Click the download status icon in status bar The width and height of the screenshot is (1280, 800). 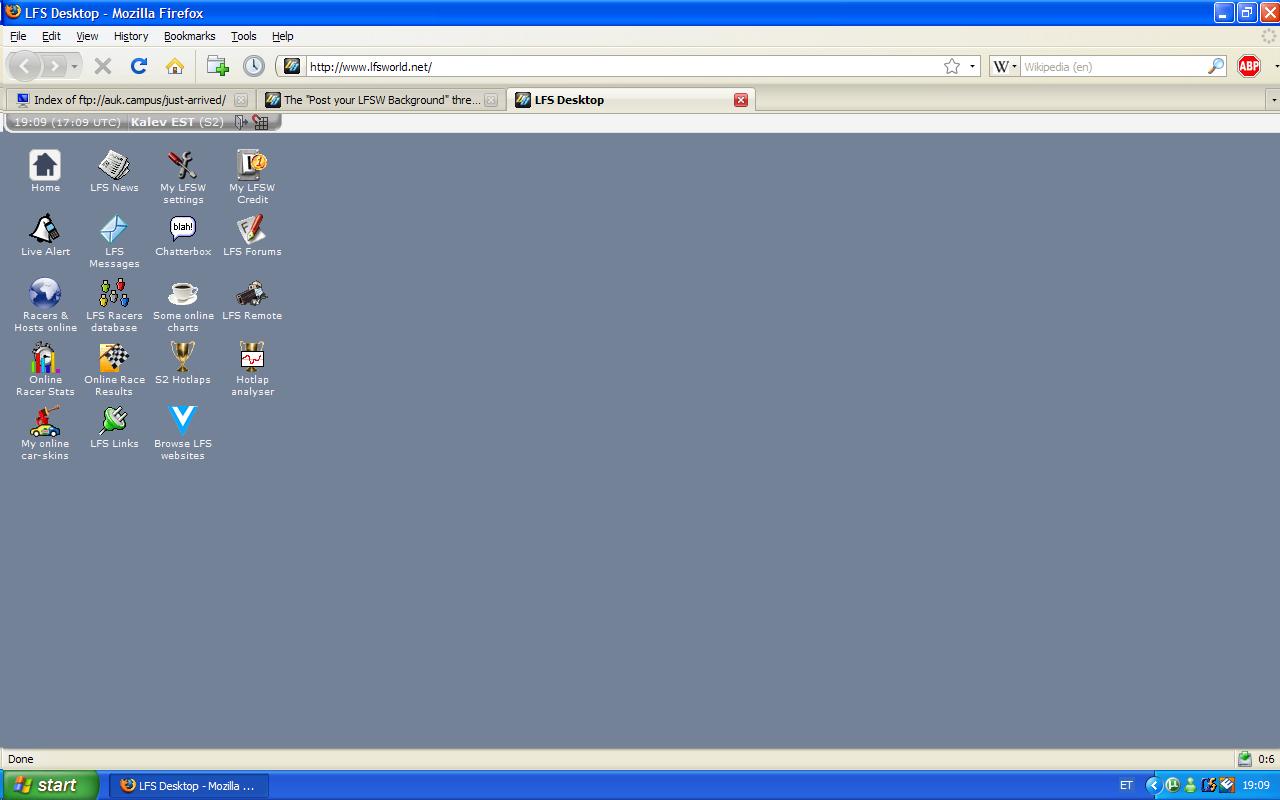(1244, 759)
